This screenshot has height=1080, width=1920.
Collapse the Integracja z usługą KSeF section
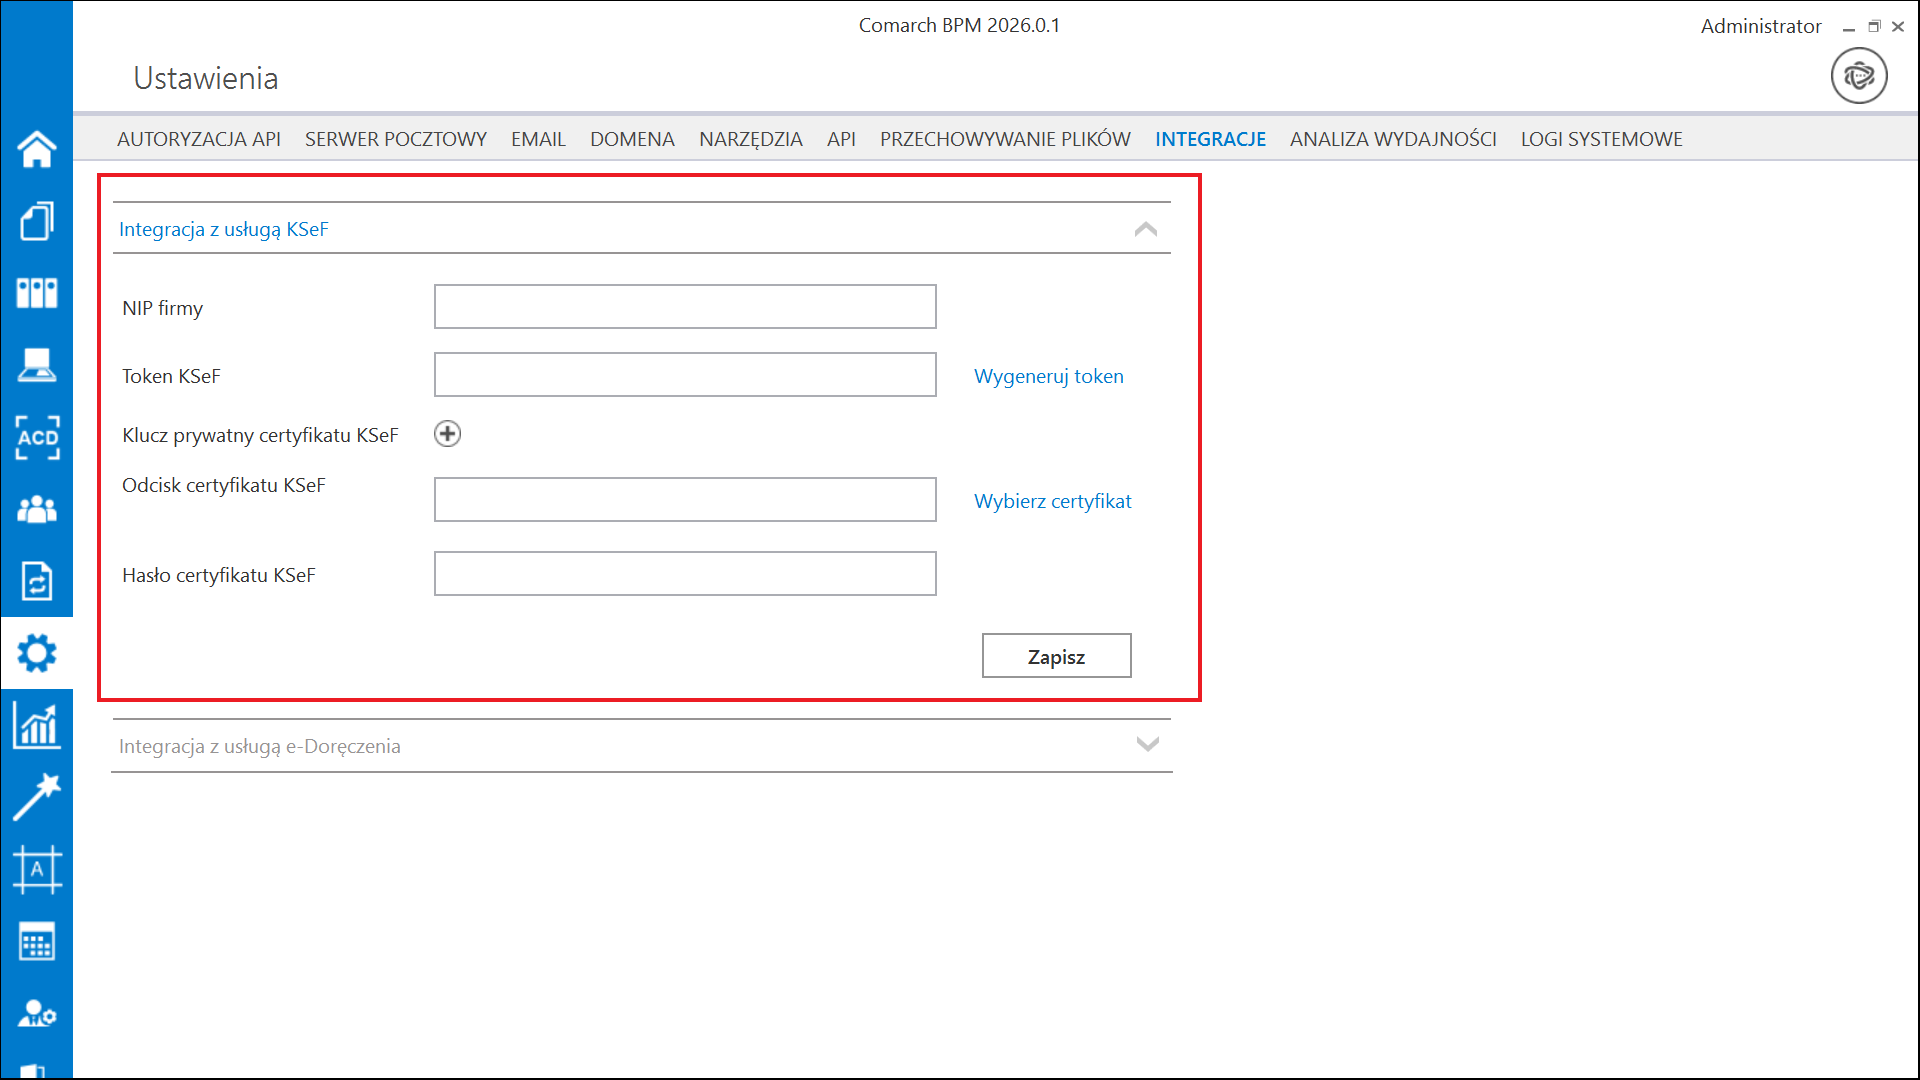(x=1146, y=229)
